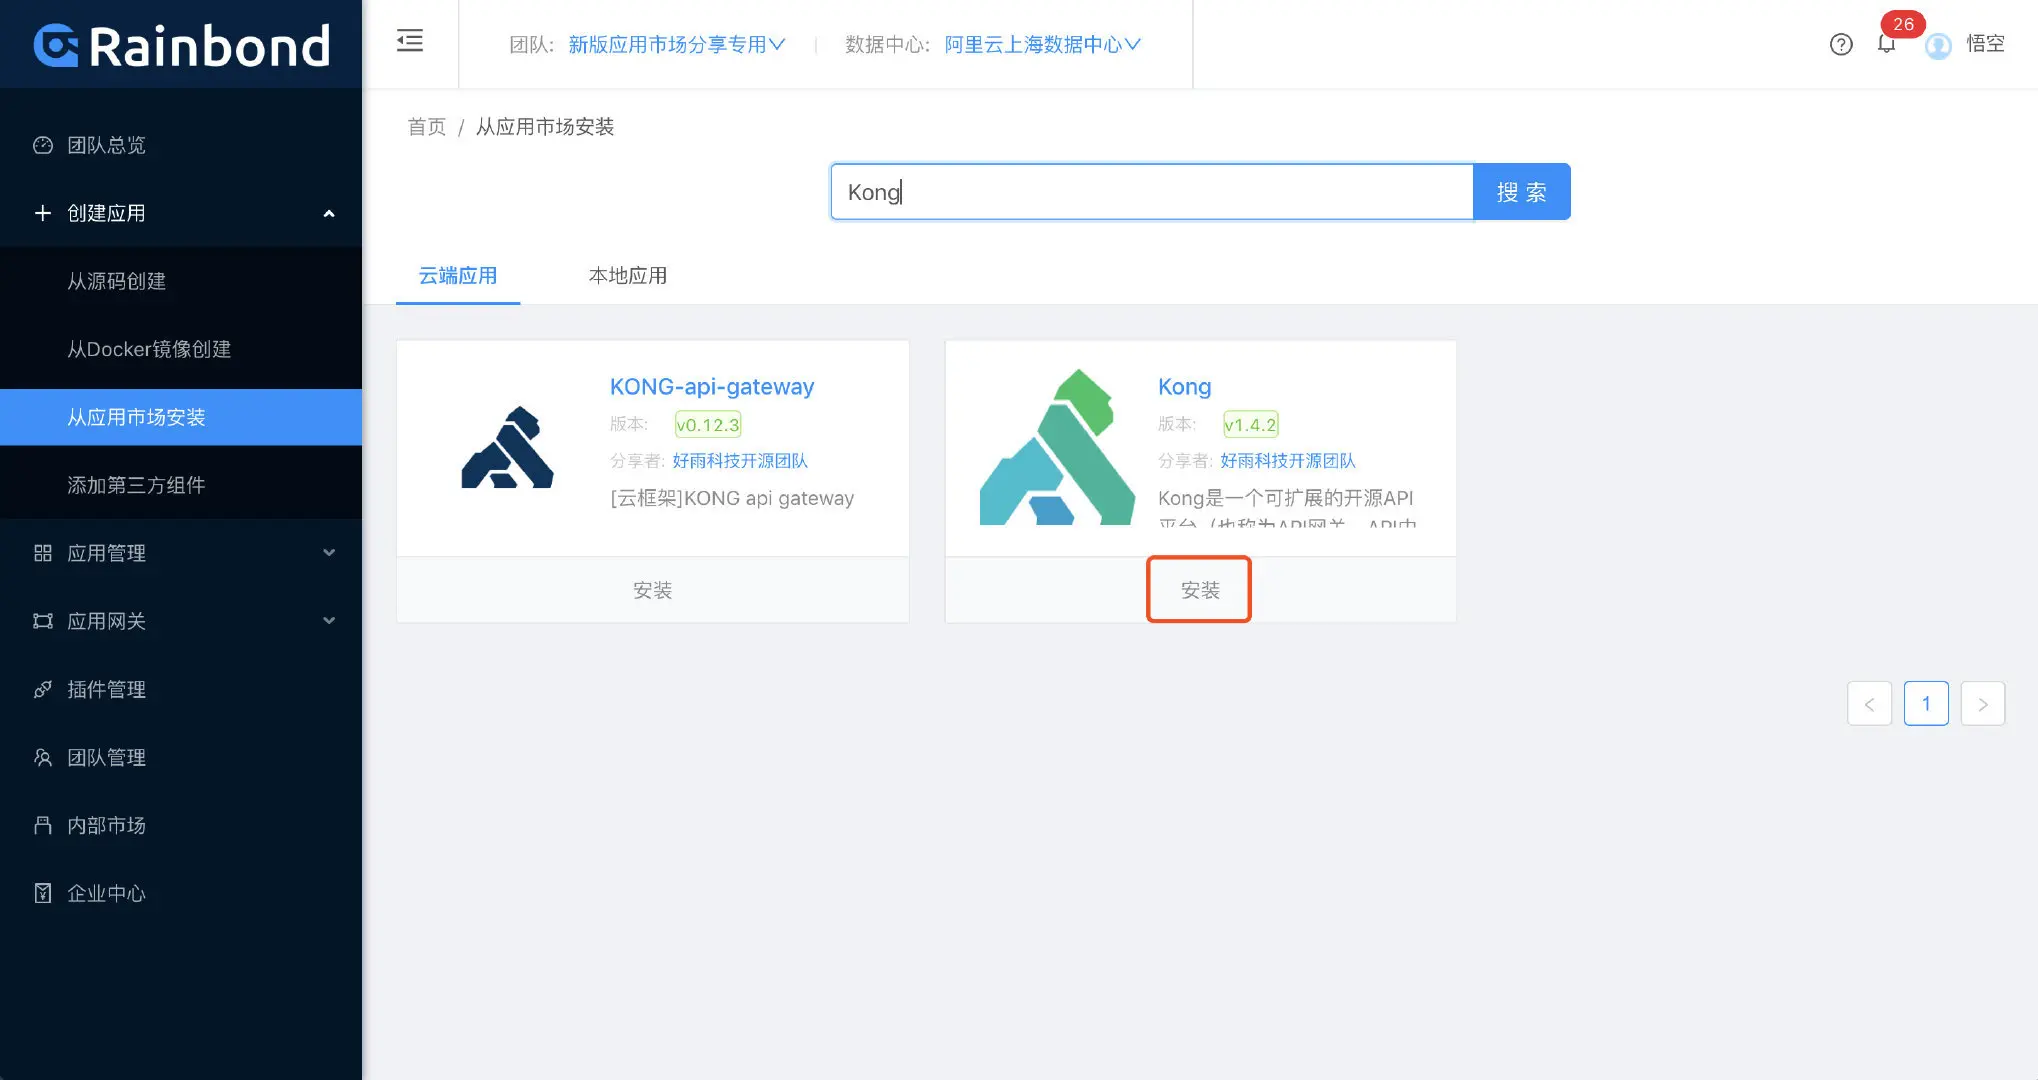Select the 应用管理 icon in the sidebar
2038x1080 pixels.
tap(42, 553)
